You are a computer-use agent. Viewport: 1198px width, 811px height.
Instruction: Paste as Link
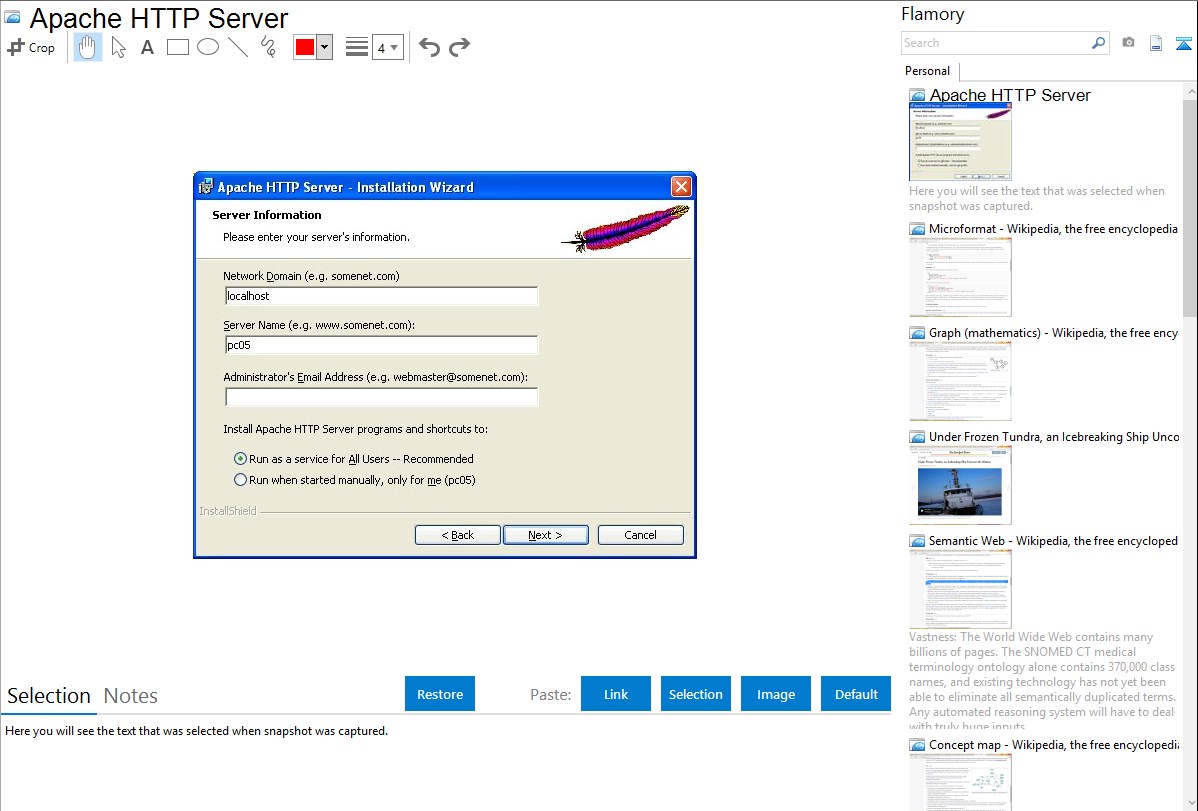coord(616,694)
